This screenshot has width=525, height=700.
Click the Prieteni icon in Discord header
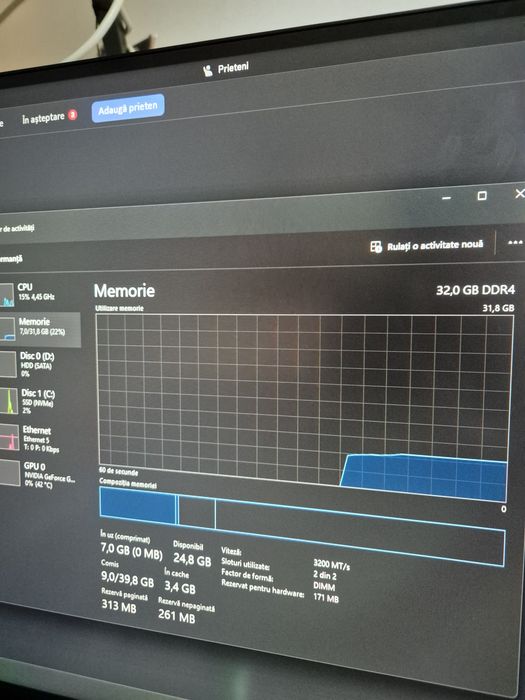point(208,70)
